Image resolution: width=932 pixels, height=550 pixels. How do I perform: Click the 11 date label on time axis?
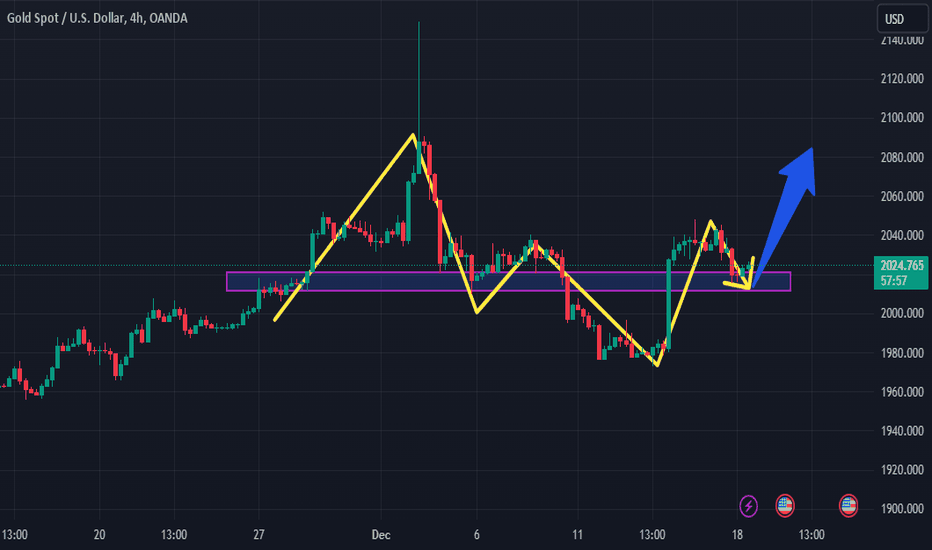pos(577,535)
